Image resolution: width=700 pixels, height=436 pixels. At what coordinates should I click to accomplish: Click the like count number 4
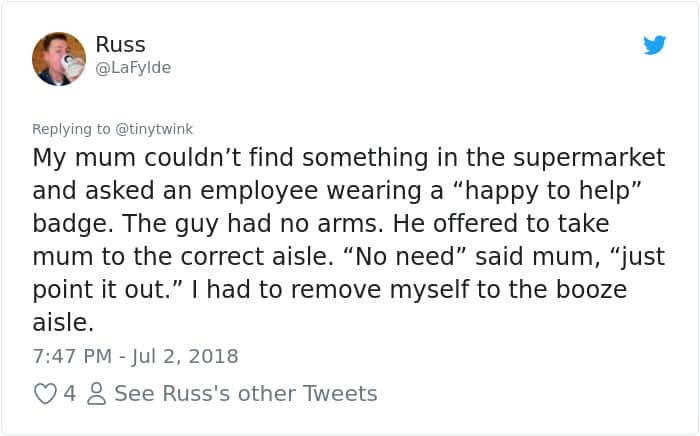tap(69, 394)
